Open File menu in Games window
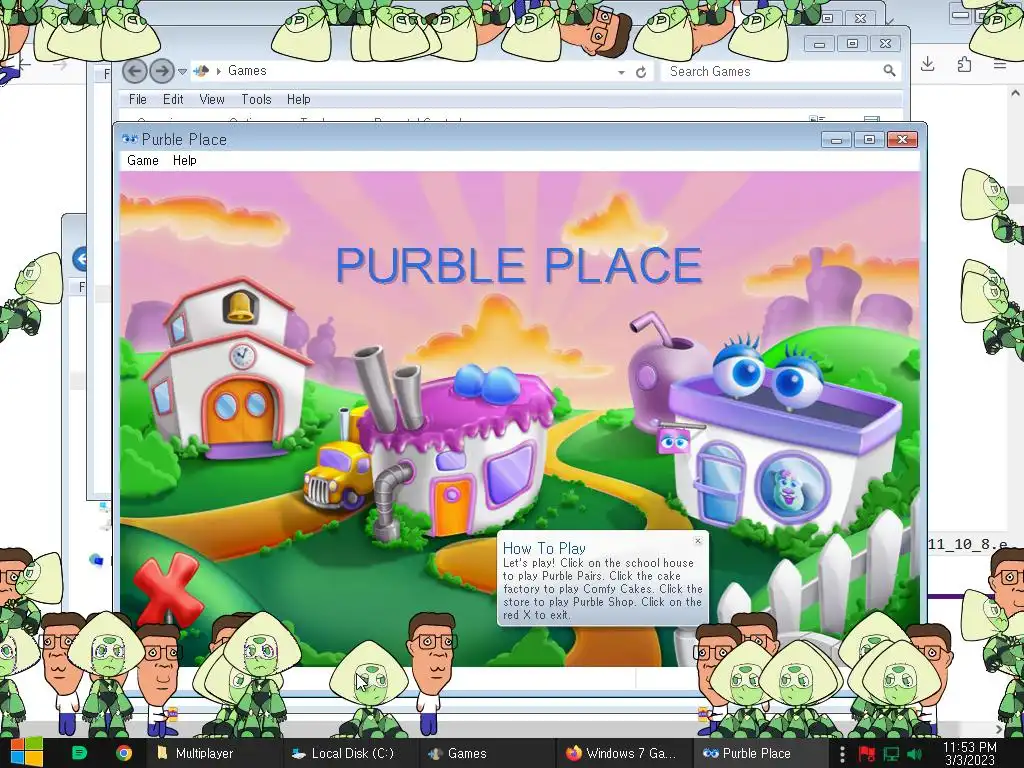 point(138,99)
